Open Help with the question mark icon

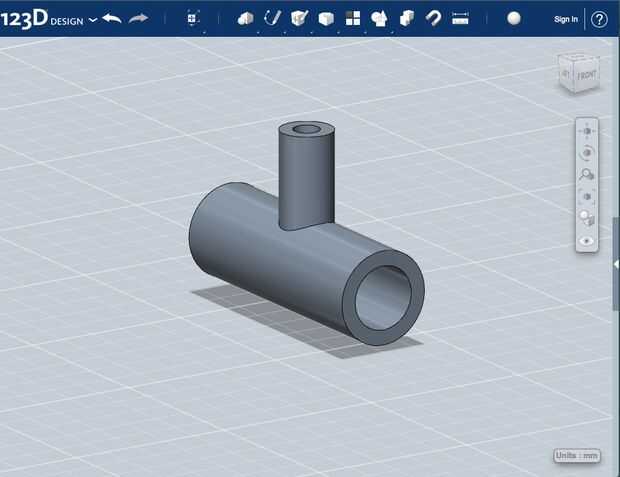[599, 19]
